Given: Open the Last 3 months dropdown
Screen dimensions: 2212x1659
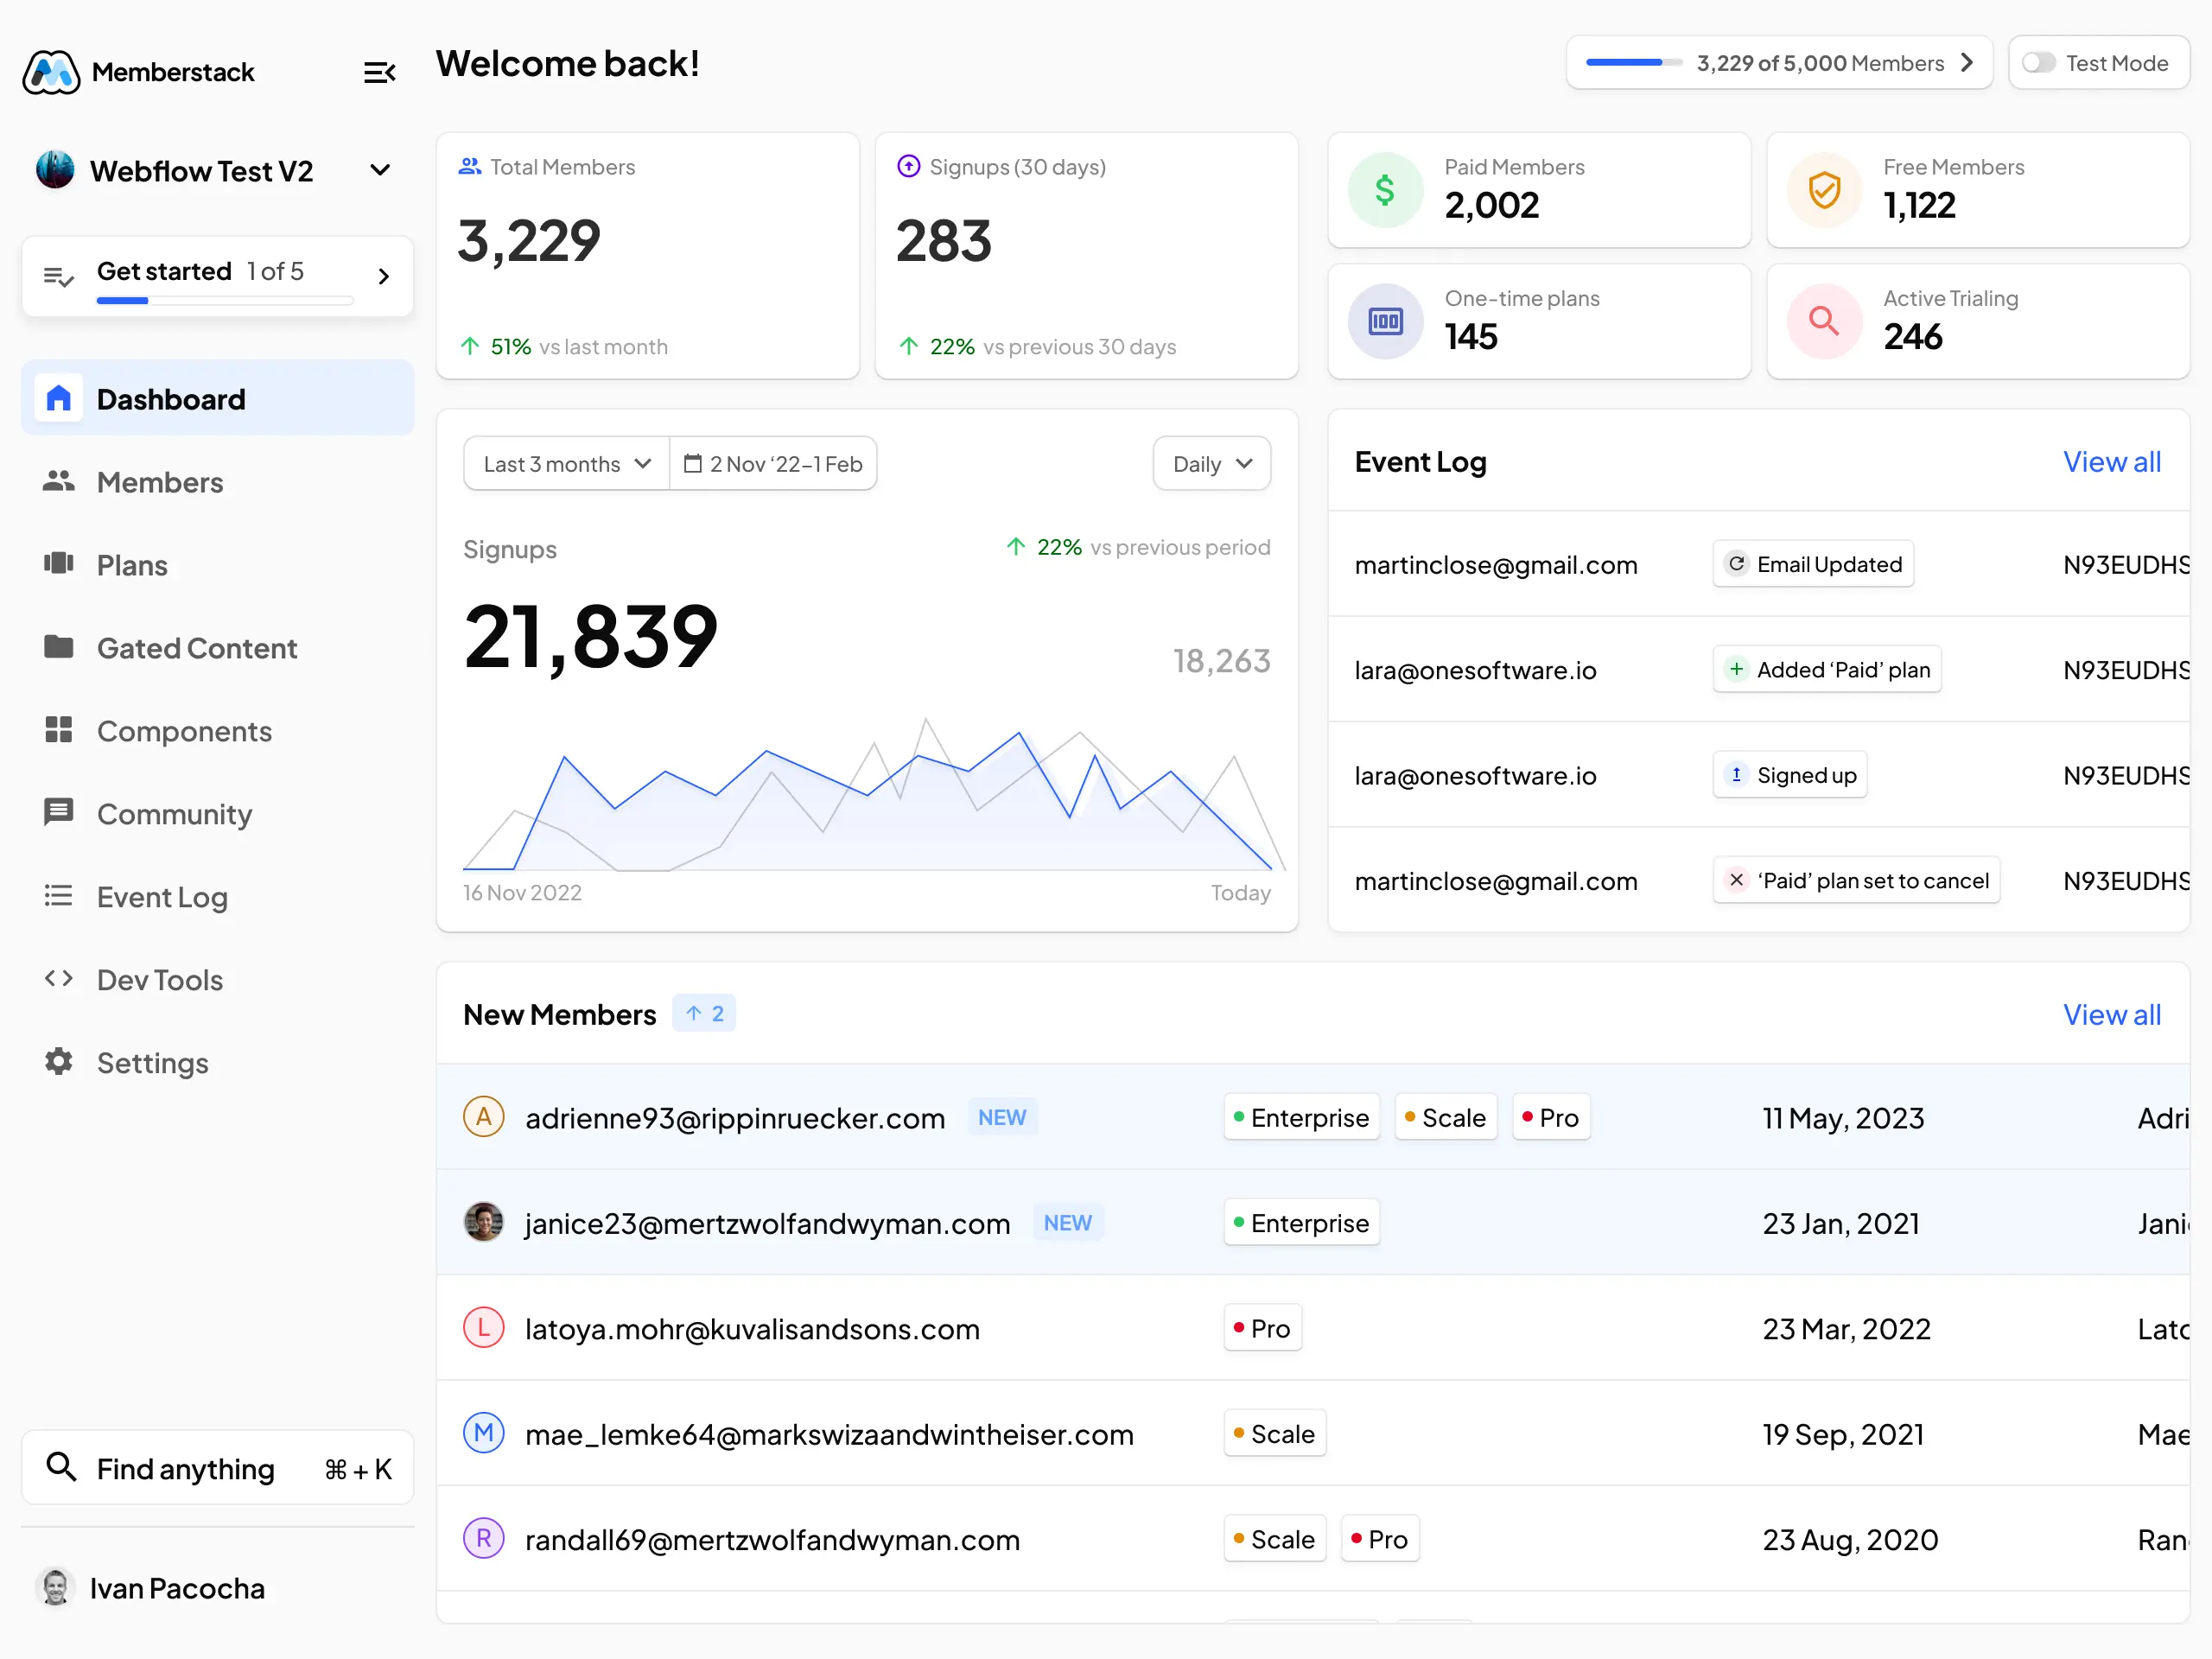Looking at the screenshot, I should click(x=564, y=463).
